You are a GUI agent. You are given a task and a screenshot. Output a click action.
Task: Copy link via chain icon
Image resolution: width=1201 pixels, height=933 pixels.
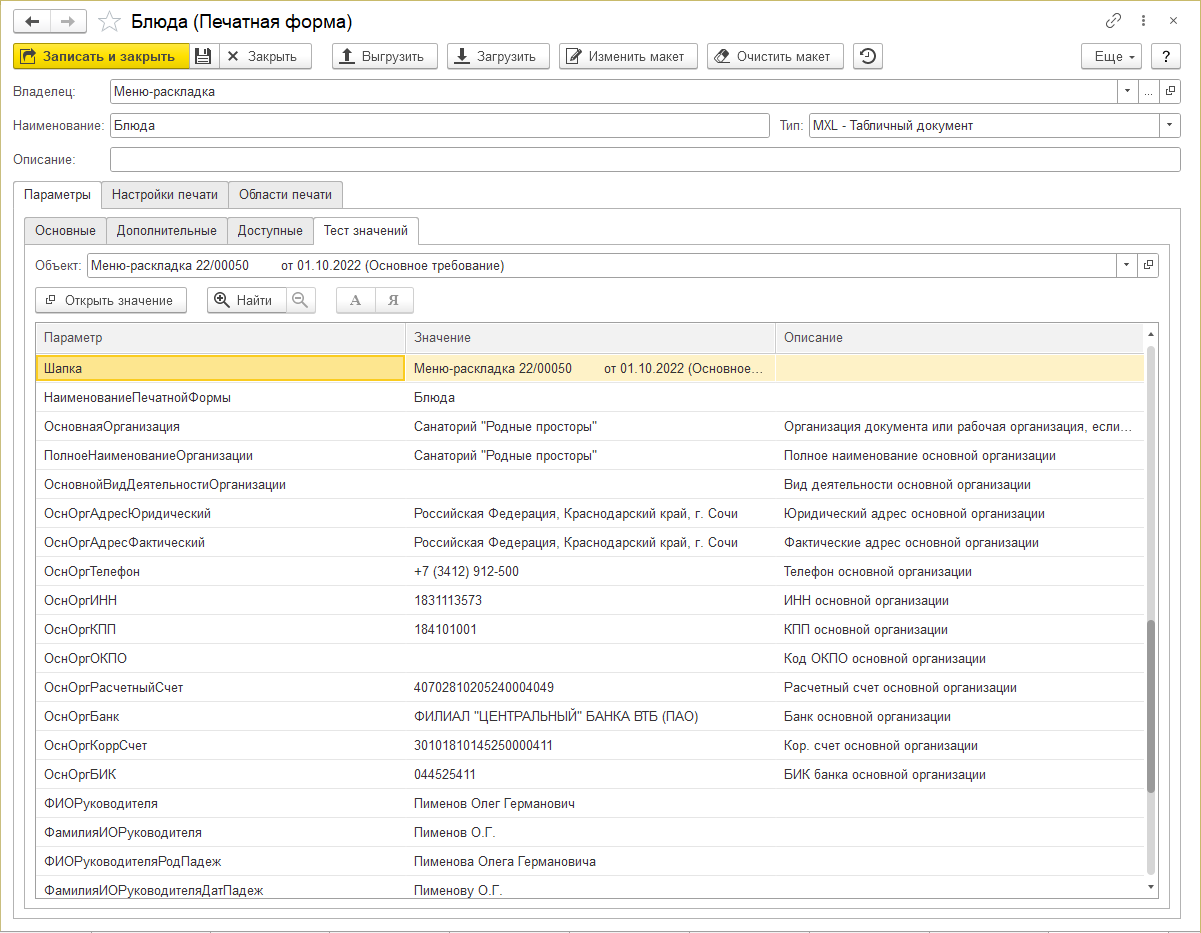[1113, 21]
